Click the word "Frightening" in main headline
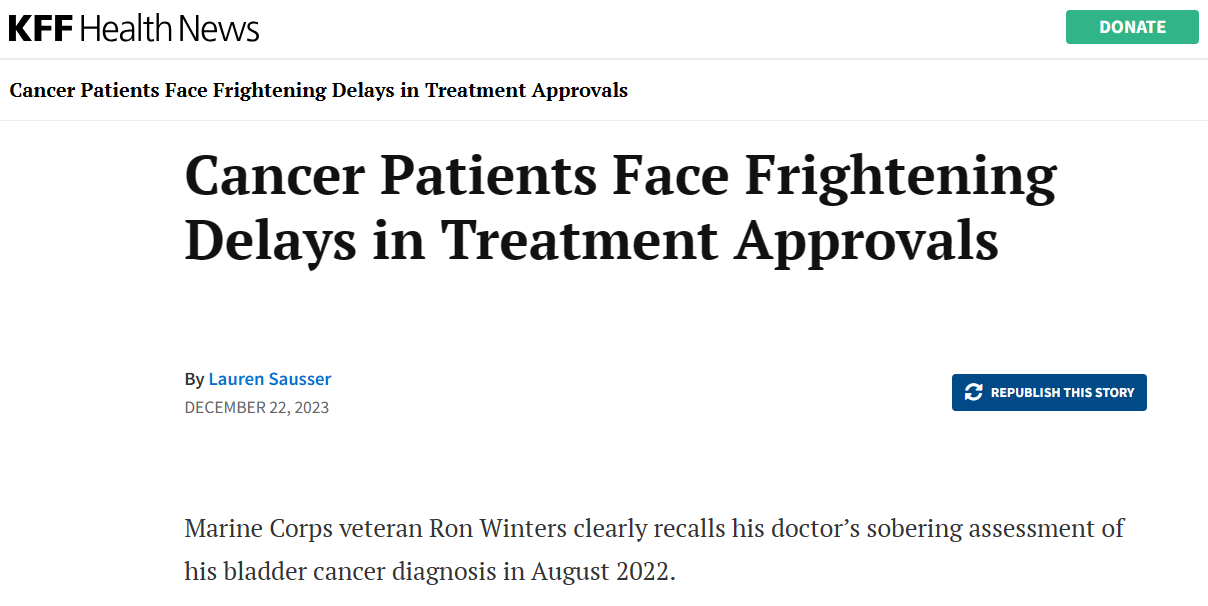1208x606 pixels. [x=901, y=175]
